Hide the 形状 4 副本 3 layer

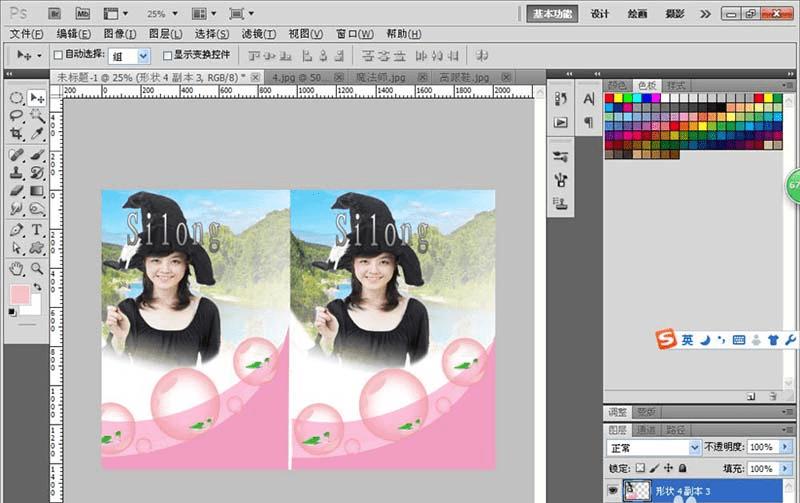point(613,491)
